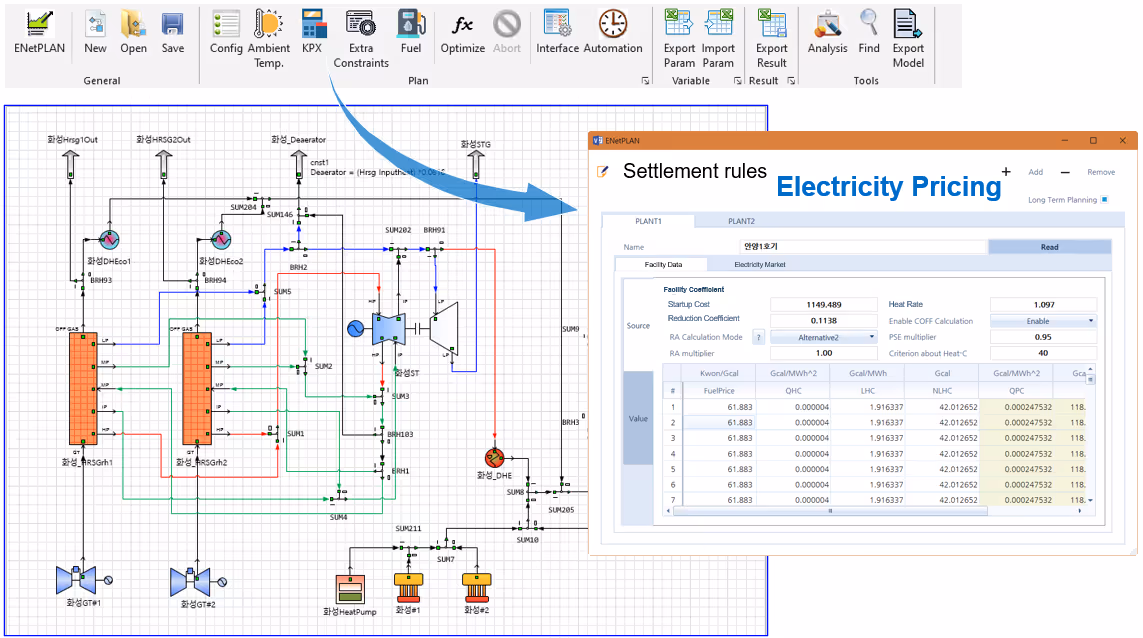
Task: Click the plus sign before Add
Action: click(x=1006, y=171)
